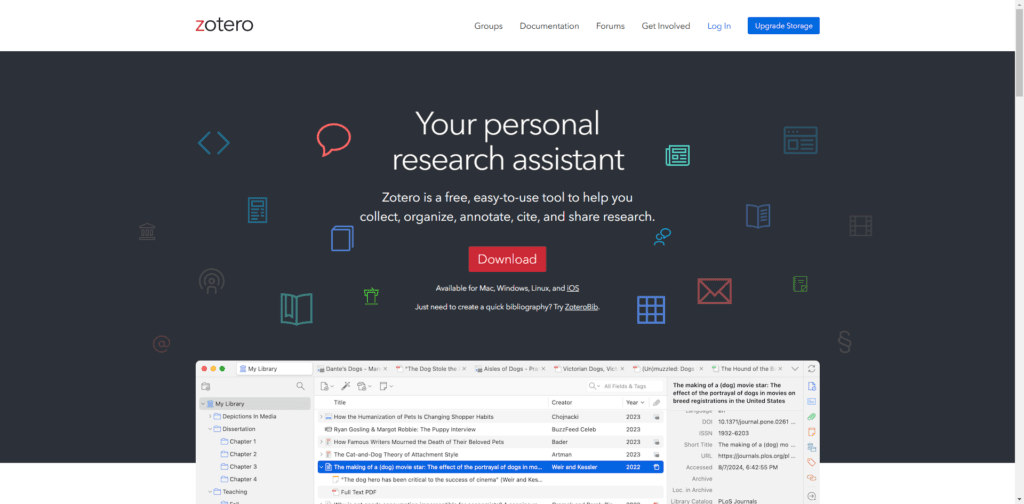Viewport: 1024px width, 504px height.
Task: Click the DOI value 10.1371/journal.pone.0261
Action: tap(756, 422)
